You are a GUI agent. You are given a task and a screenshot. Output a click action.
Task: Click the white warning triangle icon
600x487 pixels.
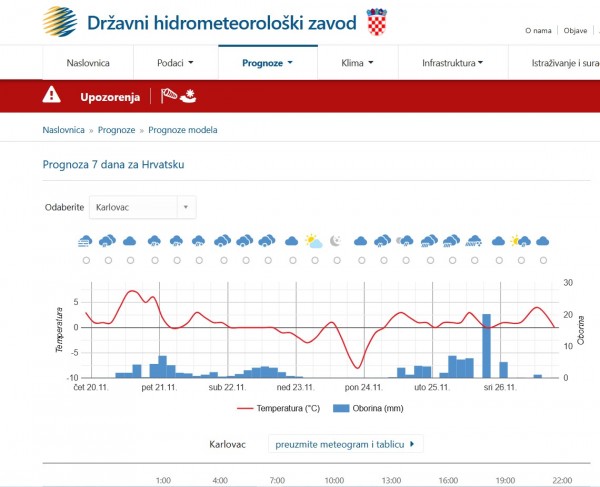pos(51,95)
